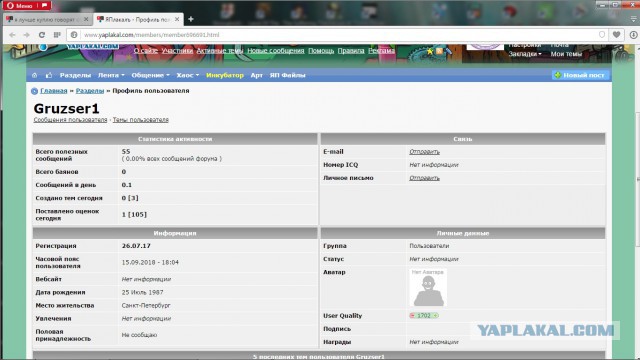Click the speech bubble icon next to Меню

point(45,6)
